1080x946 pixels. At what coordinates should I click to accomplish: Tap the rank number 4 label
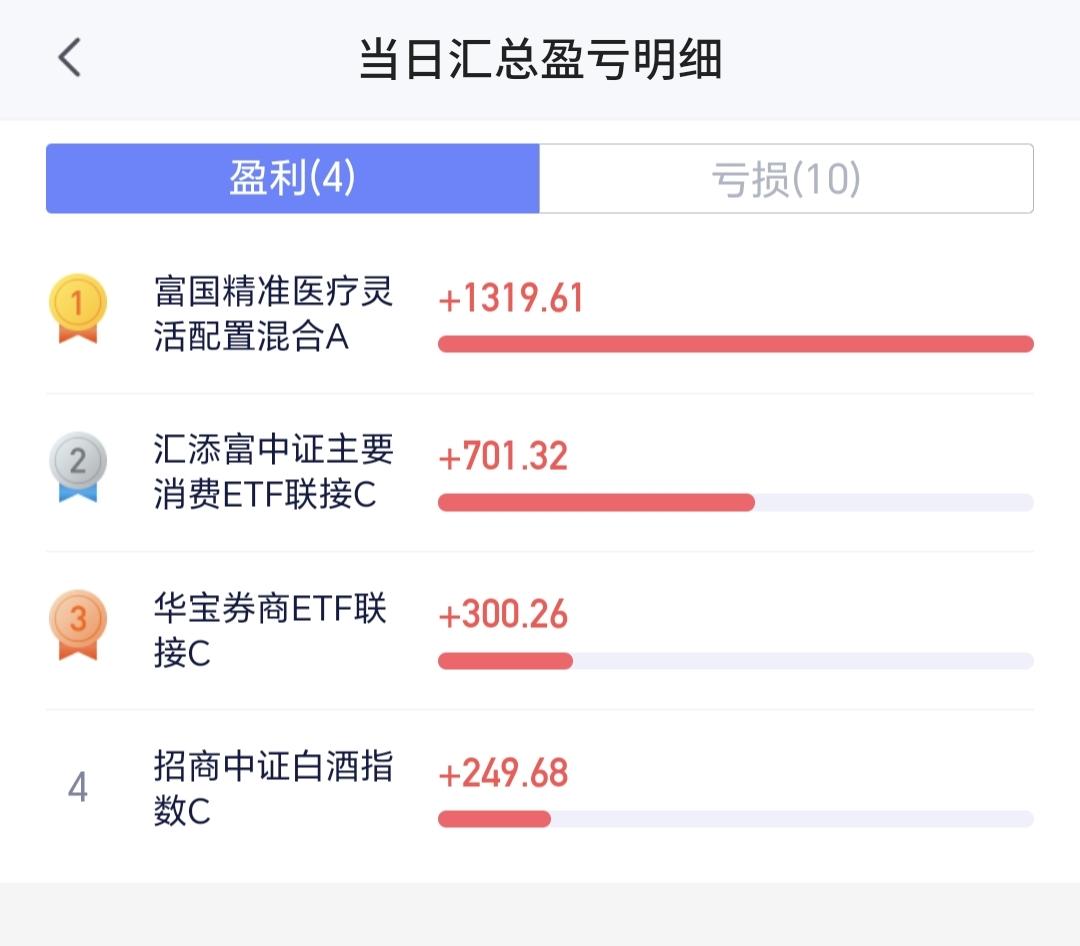tap(78, 788)
